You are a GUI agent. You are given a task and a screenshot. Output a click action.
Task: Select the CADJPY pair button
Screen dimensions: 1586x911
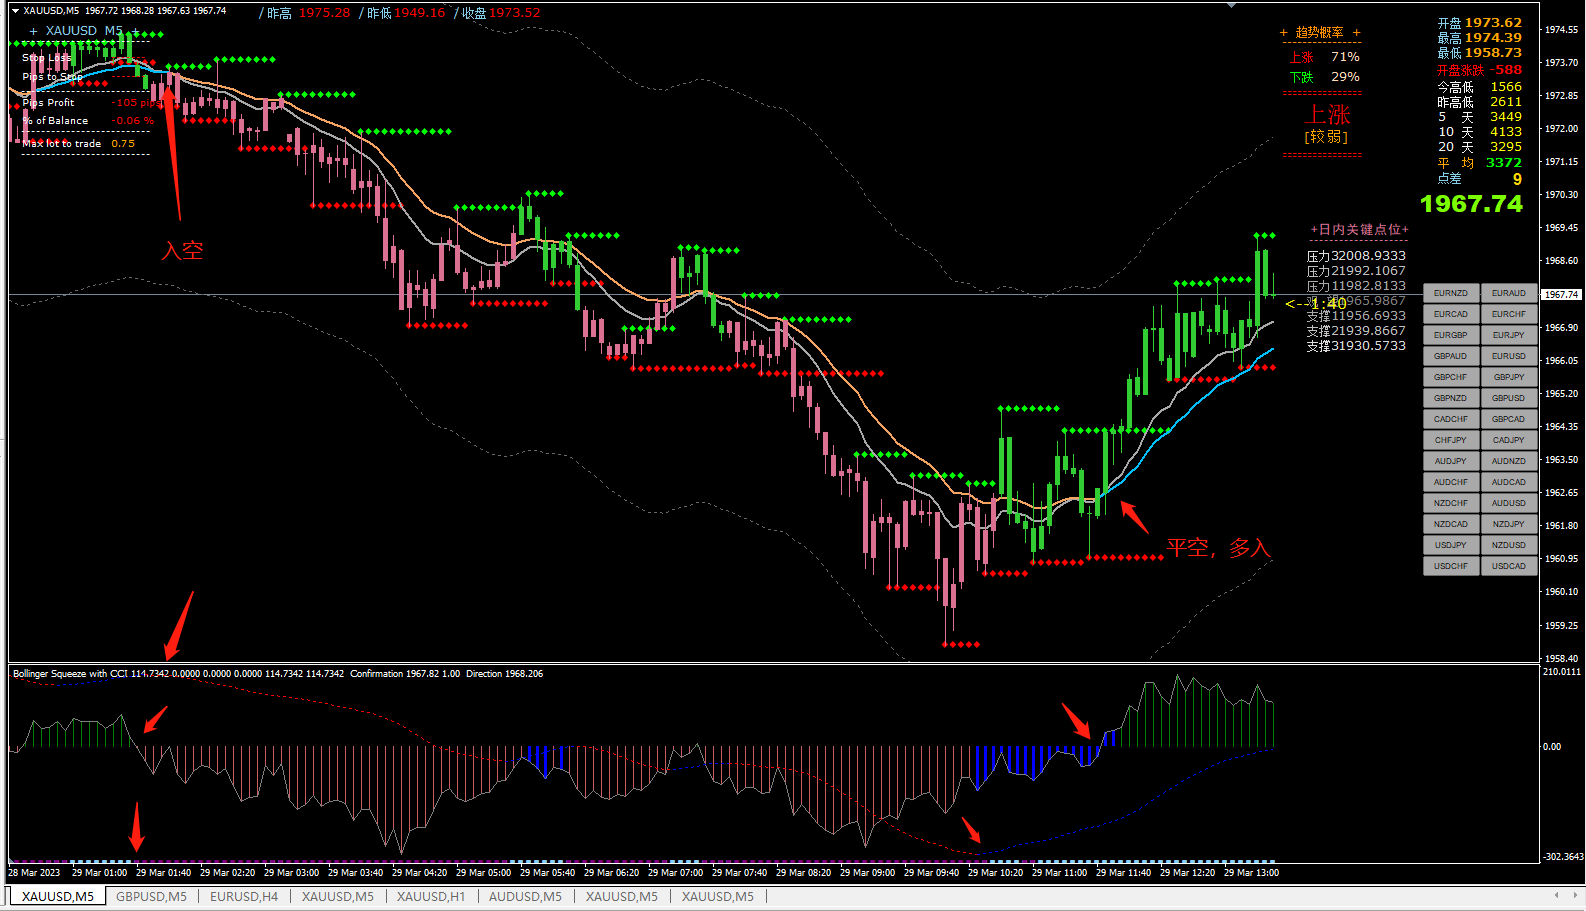pos(1509,440)
